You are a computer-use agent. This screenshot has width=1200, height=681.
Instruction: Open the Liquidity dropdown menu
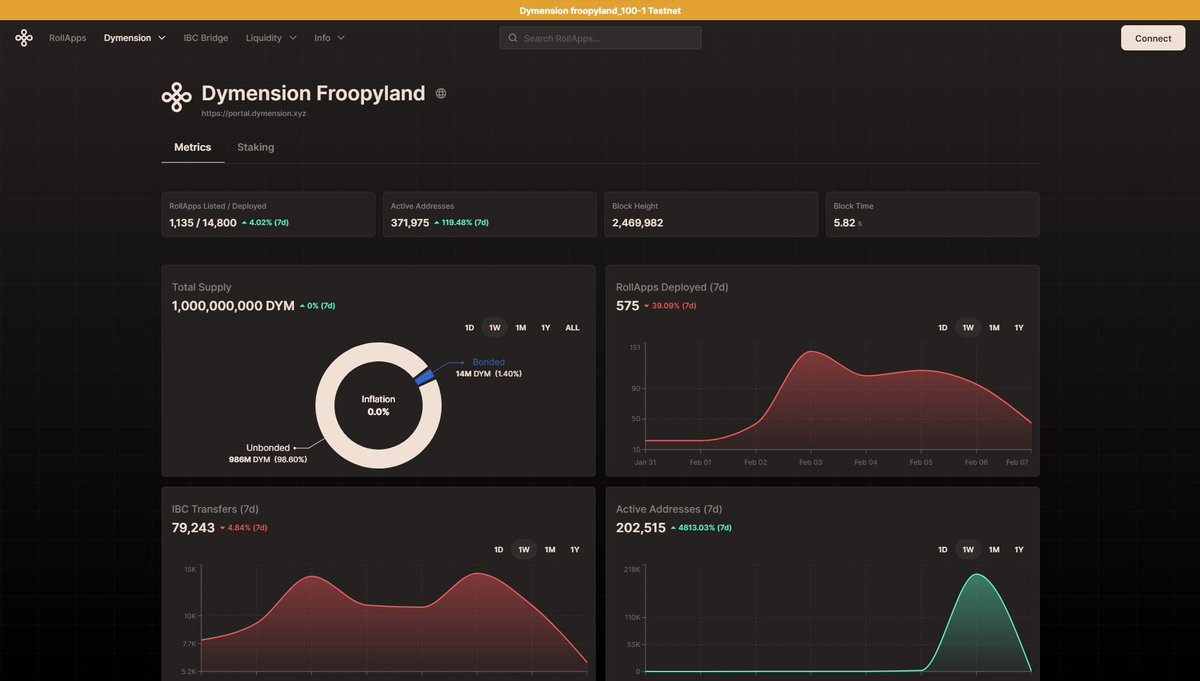pos(270,37)
